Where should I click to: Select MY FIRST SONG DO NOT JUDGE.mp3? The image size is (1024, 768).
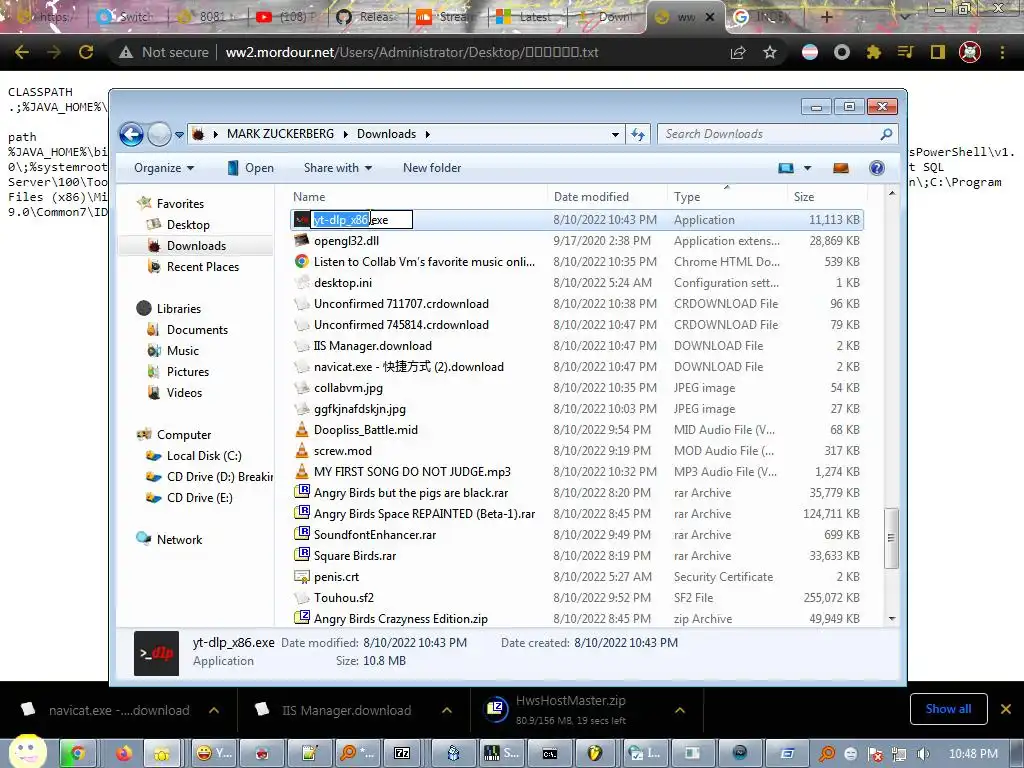pos(412,472)
